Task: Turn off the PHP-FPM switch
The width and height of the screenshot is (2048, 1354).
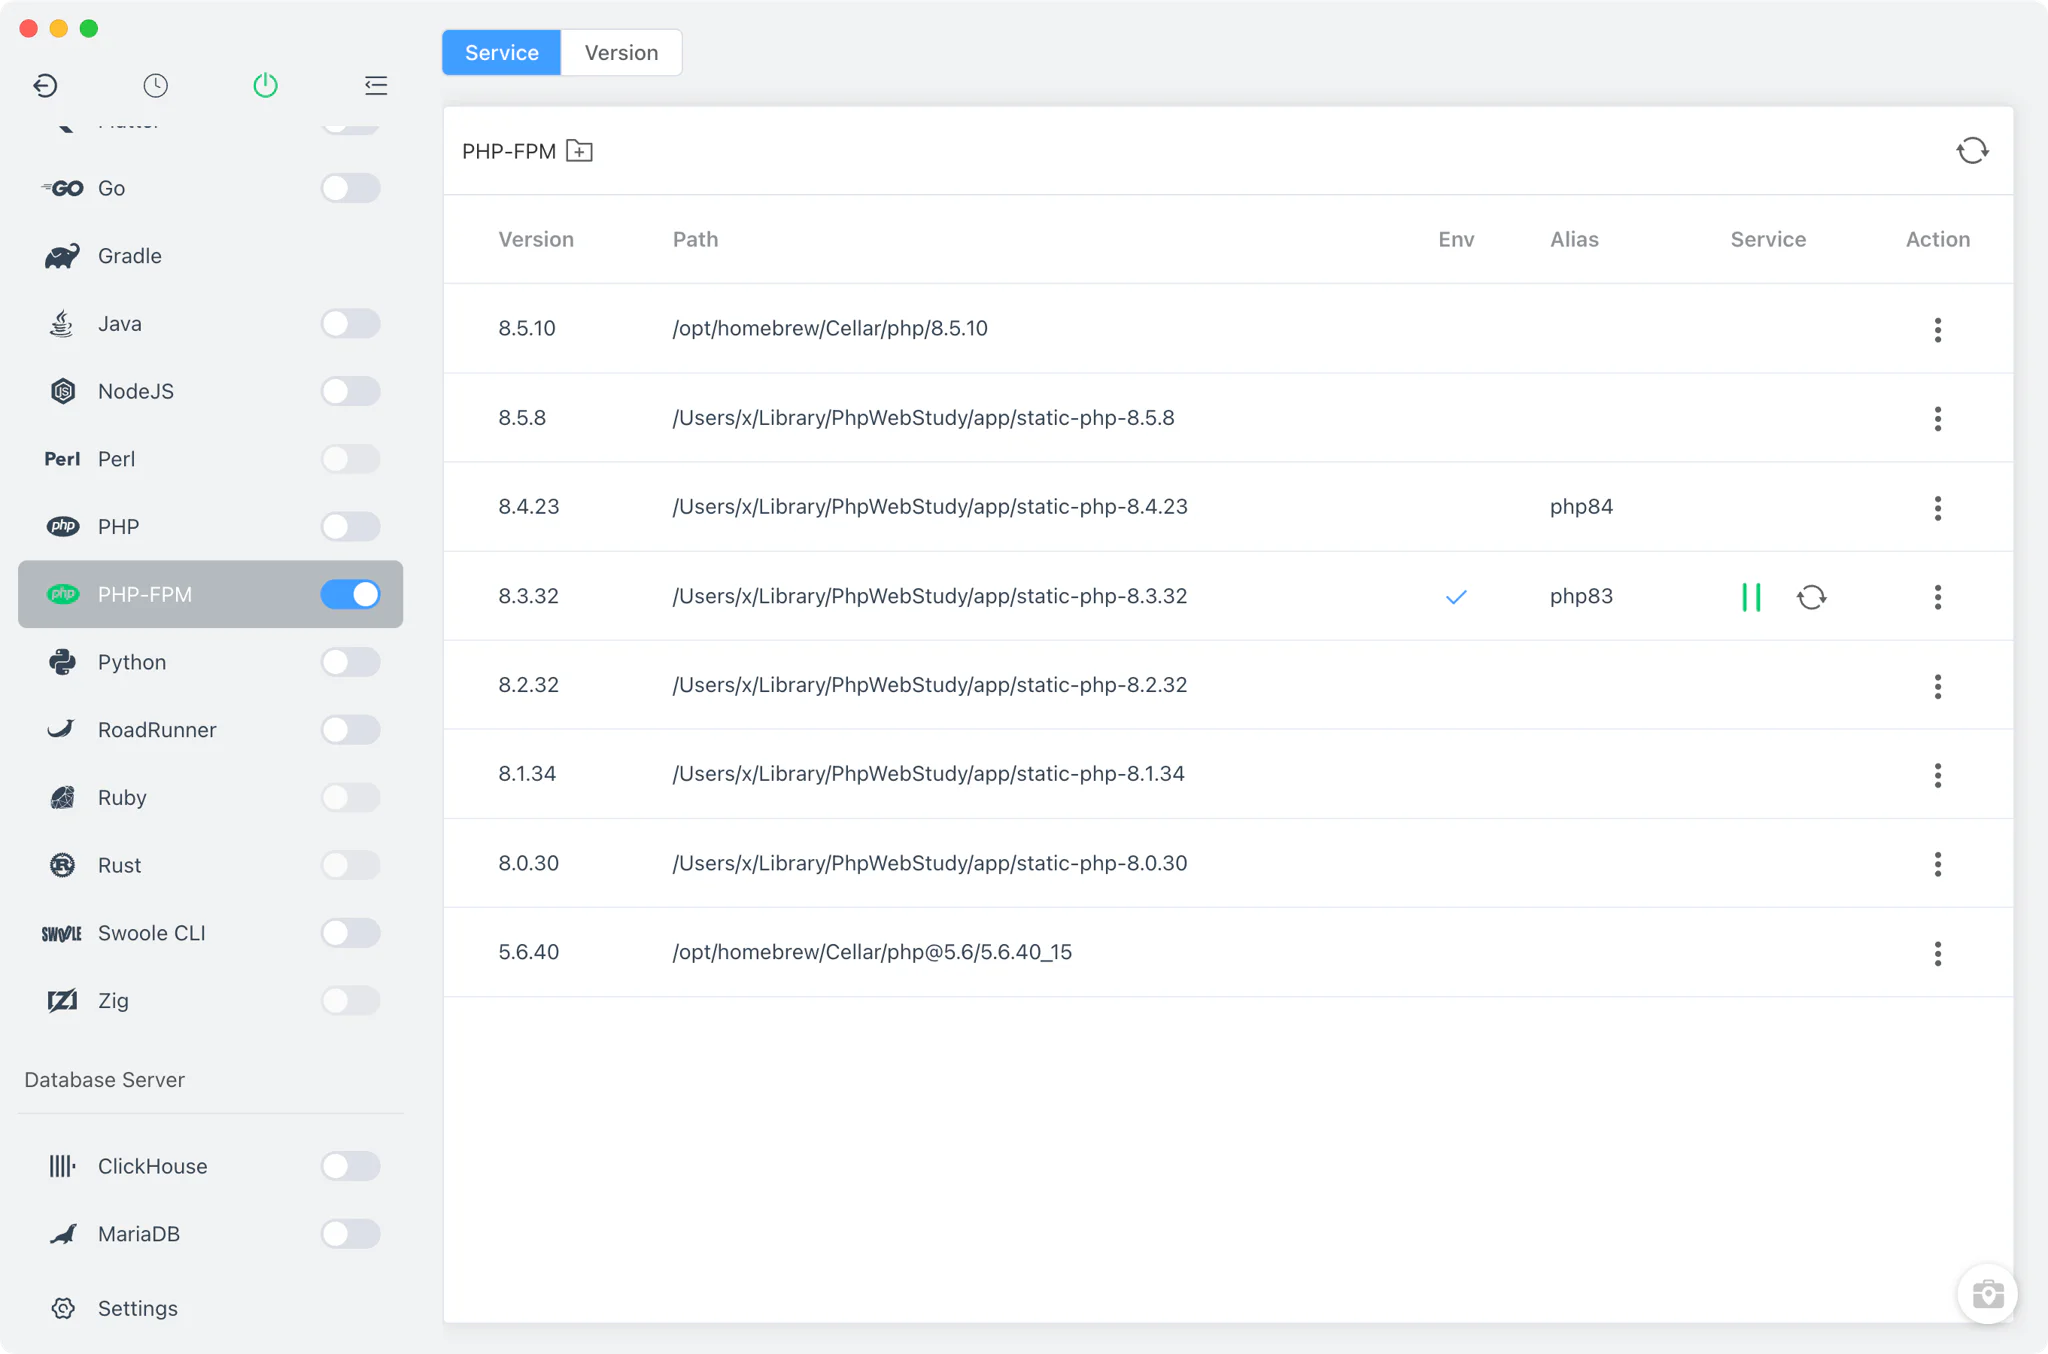Action: [350, 594]
